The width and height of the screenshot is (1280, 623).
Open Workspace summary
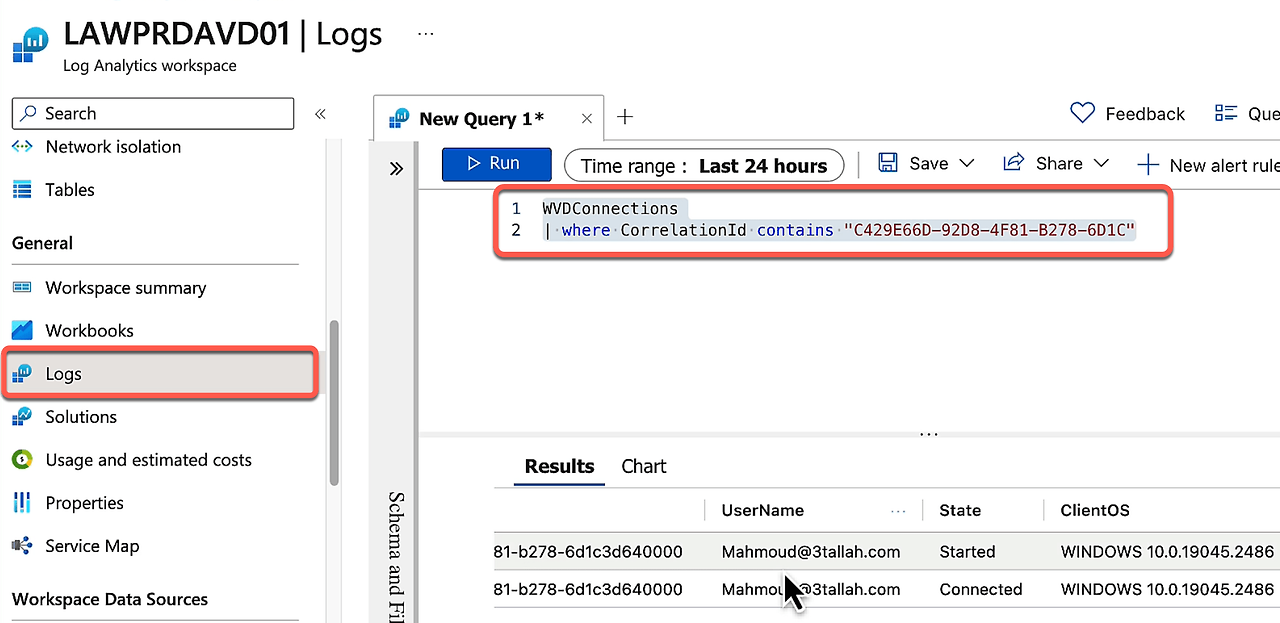click(126, 288)
